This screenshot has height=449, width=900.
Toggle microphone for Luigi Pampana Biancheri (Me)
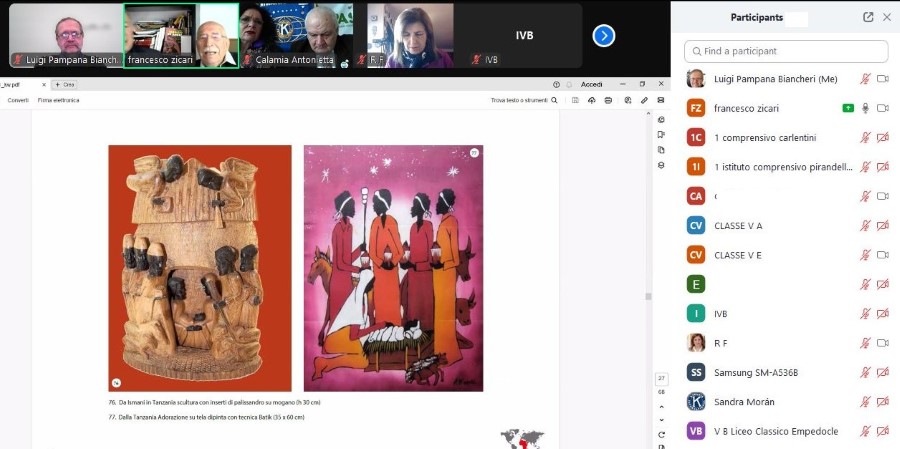(x=865, y=79)
